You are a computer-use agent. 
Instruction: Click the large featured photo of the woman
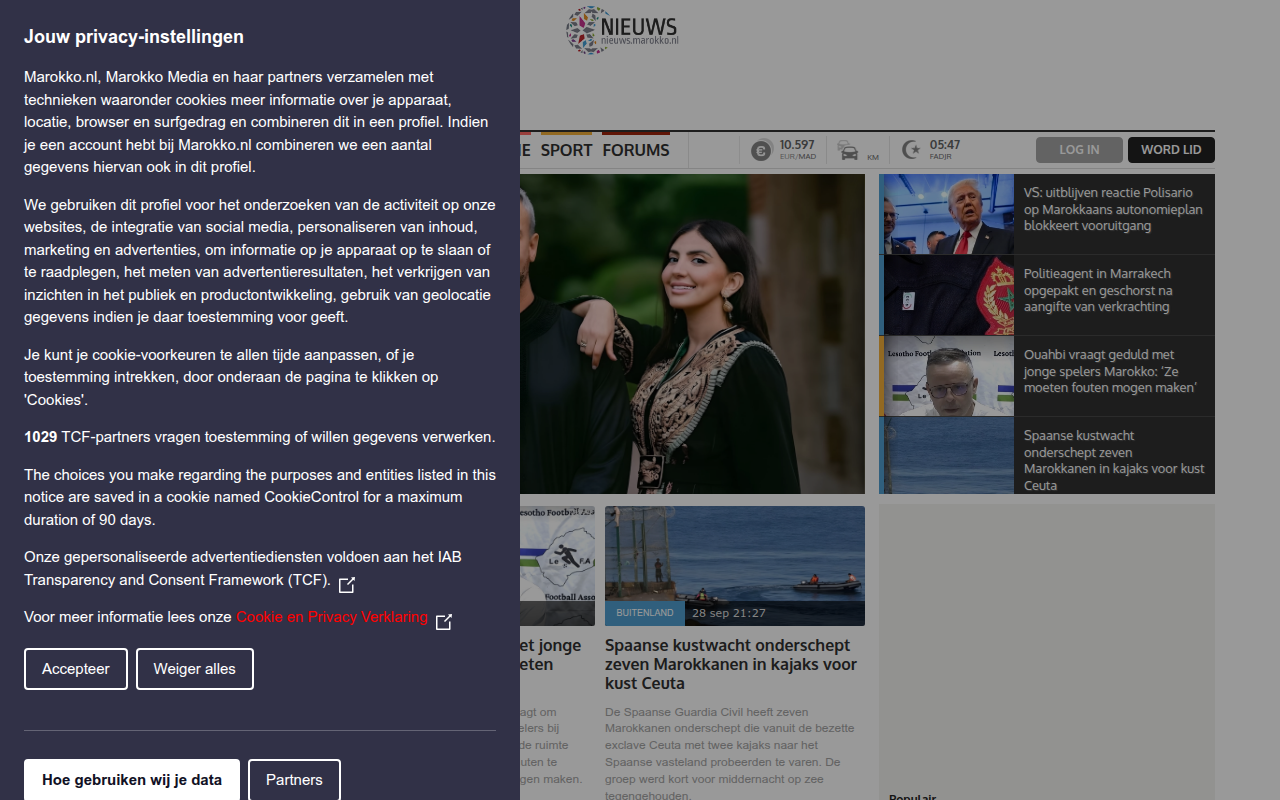692,334
